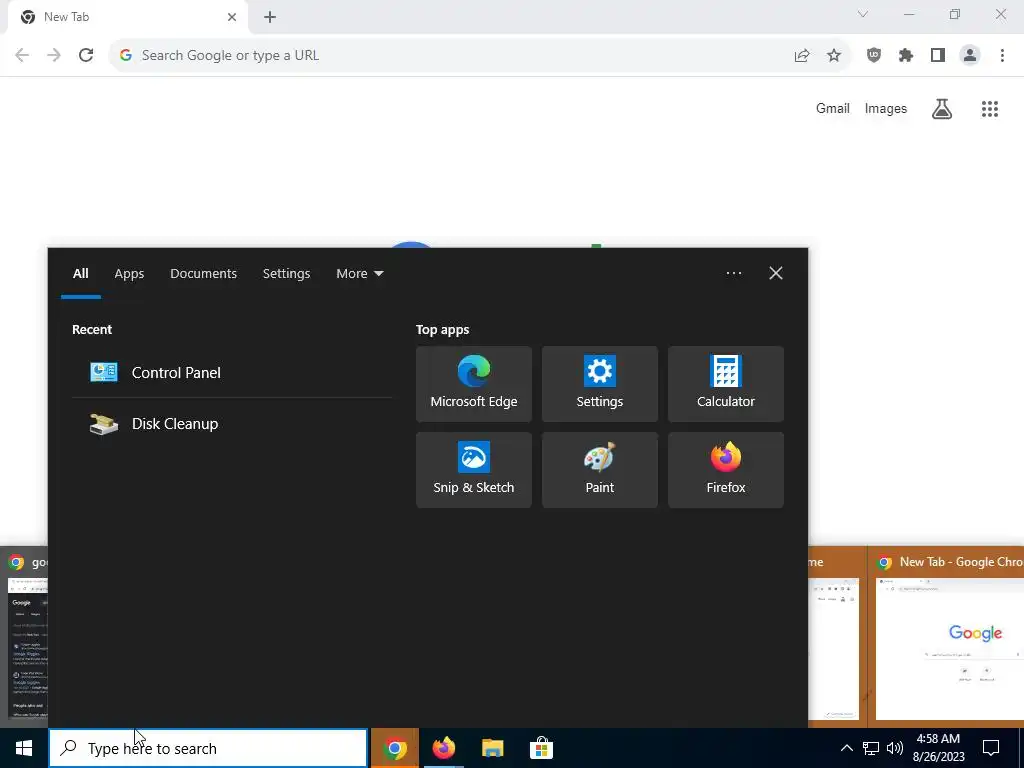Switch to the Apps search tab
This screenshot has width=1024, height=768.
coord(129,274)
